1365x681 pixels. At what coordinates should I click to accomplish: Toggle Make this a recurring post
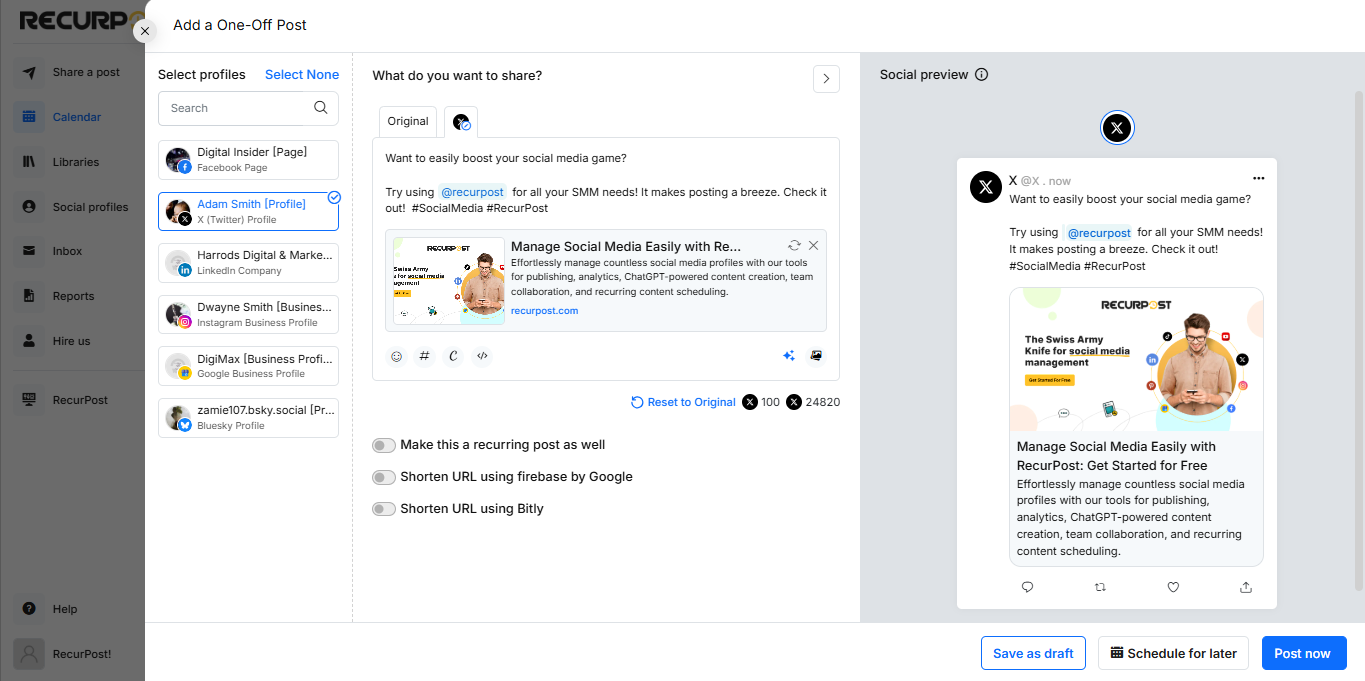pyautogui.click(x=384, y=445)
